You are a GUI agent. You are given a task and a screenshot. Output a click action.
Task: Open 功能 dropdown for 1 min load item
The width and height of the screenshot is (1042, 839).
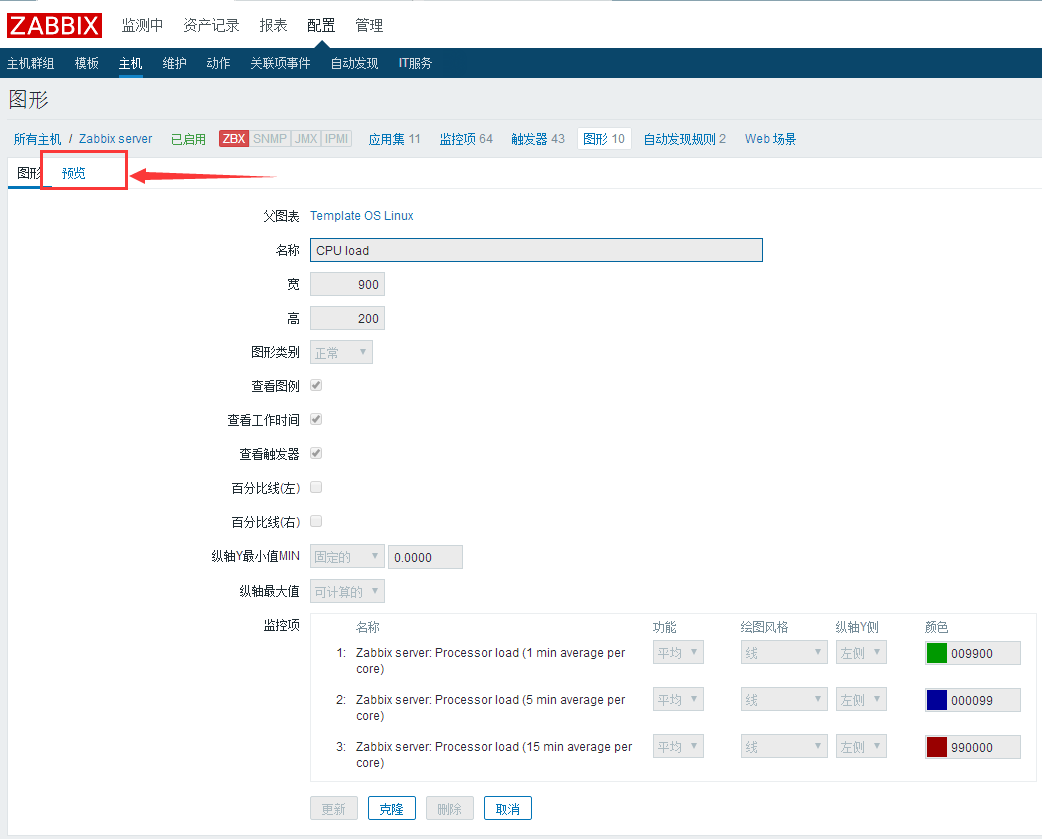point(678,652)
